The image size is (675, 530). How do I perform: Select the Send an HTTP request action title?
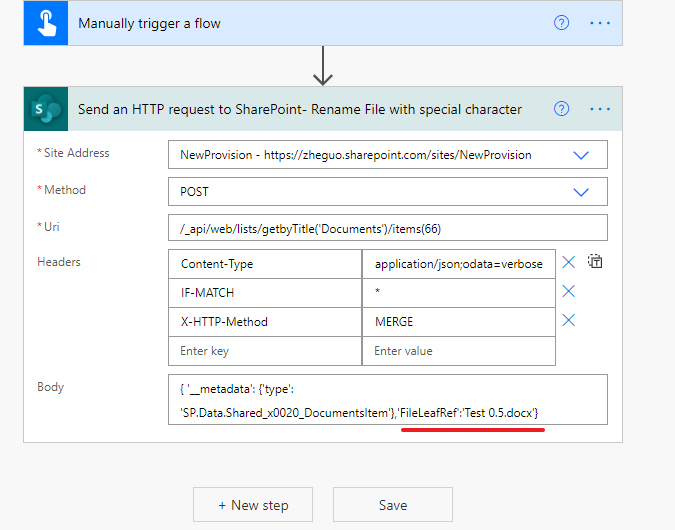point(300,109)
